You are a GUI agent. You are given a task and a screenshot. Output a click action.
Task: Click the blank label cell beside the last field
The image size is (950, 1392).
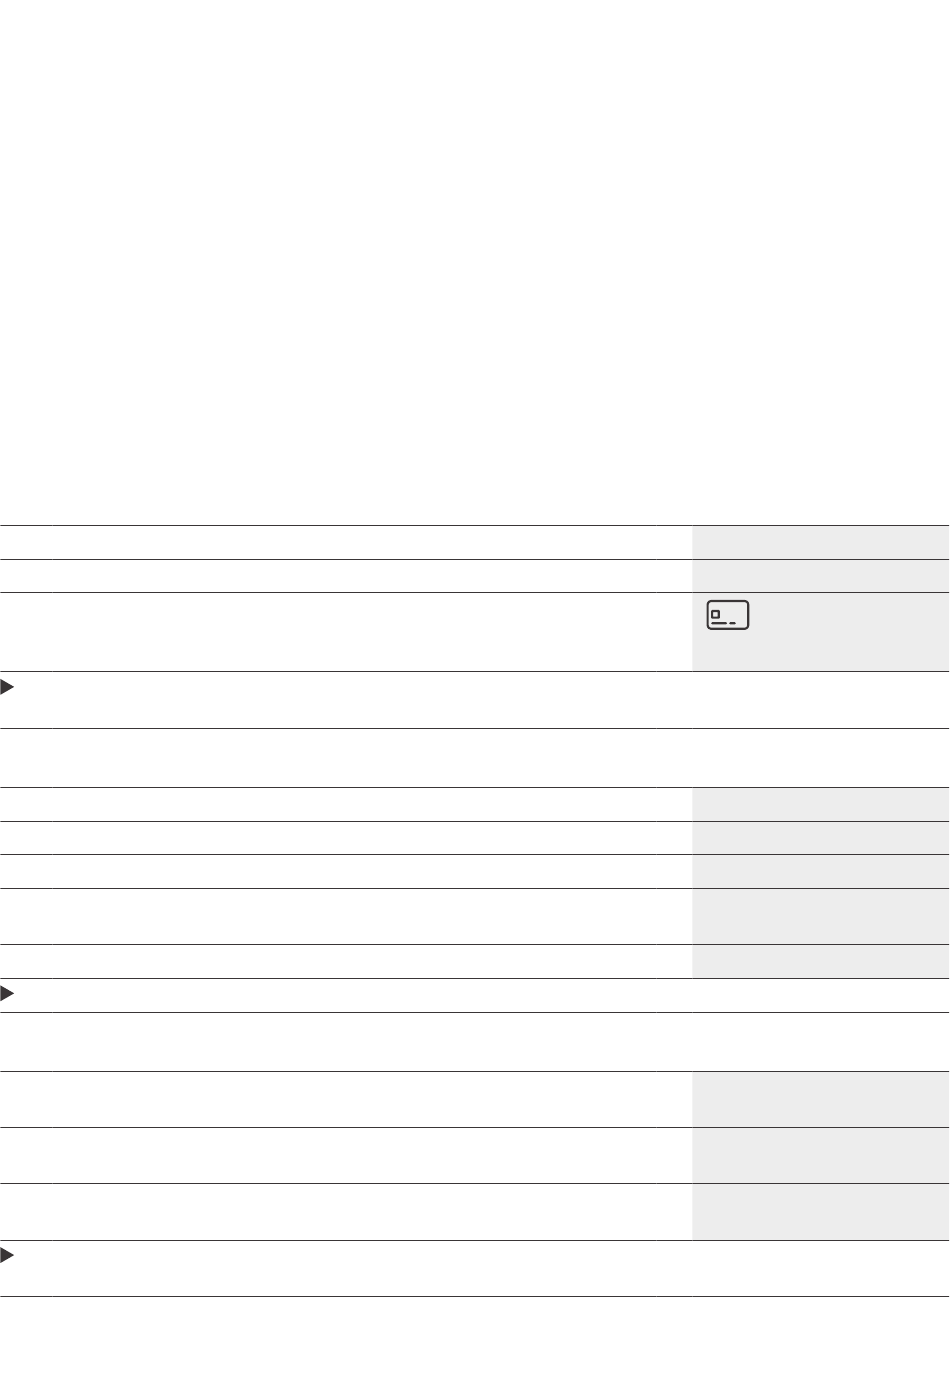pos(345,1212)
